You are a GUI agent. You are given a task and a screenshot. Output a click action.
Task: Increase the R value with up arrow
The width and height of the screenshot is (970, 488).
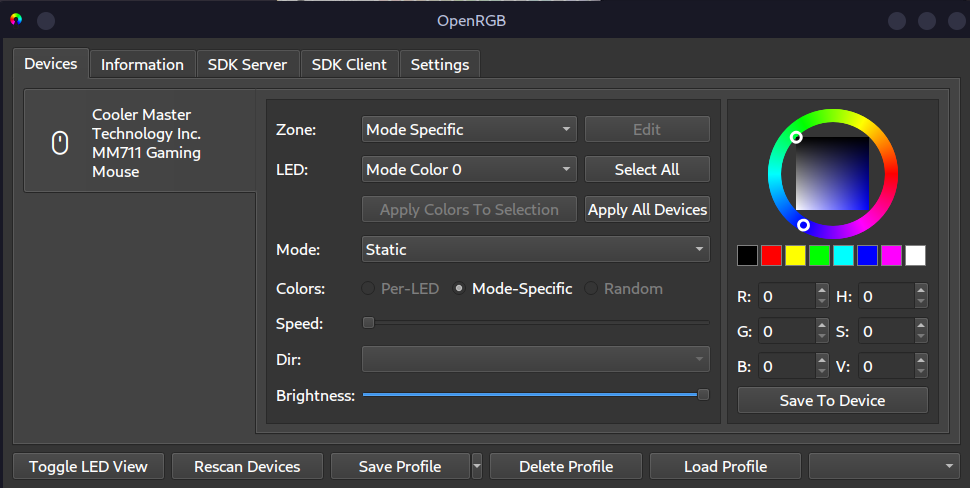click(822, 291)
